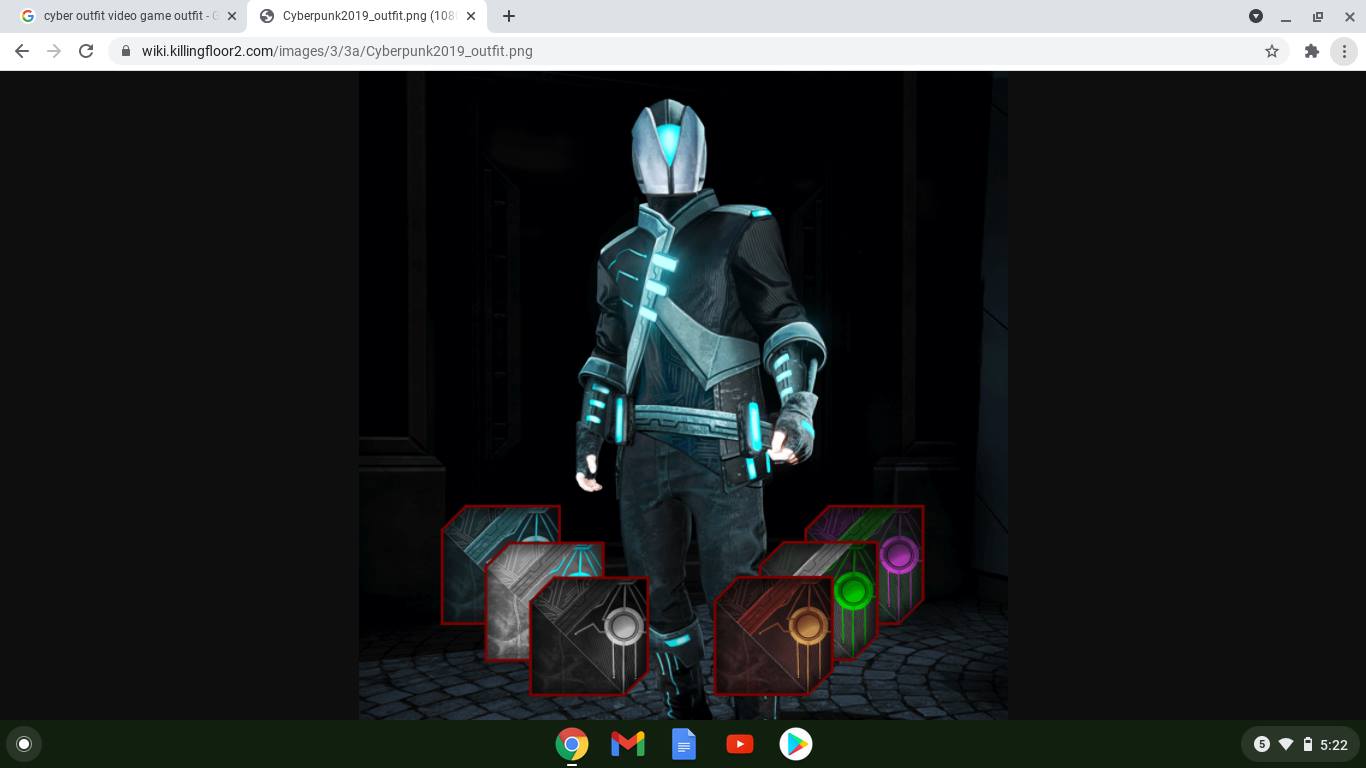Screen dimensions: 1366x768
Task: Open the Chrome three-dot menu
Action: click(x=1344, y=51)
